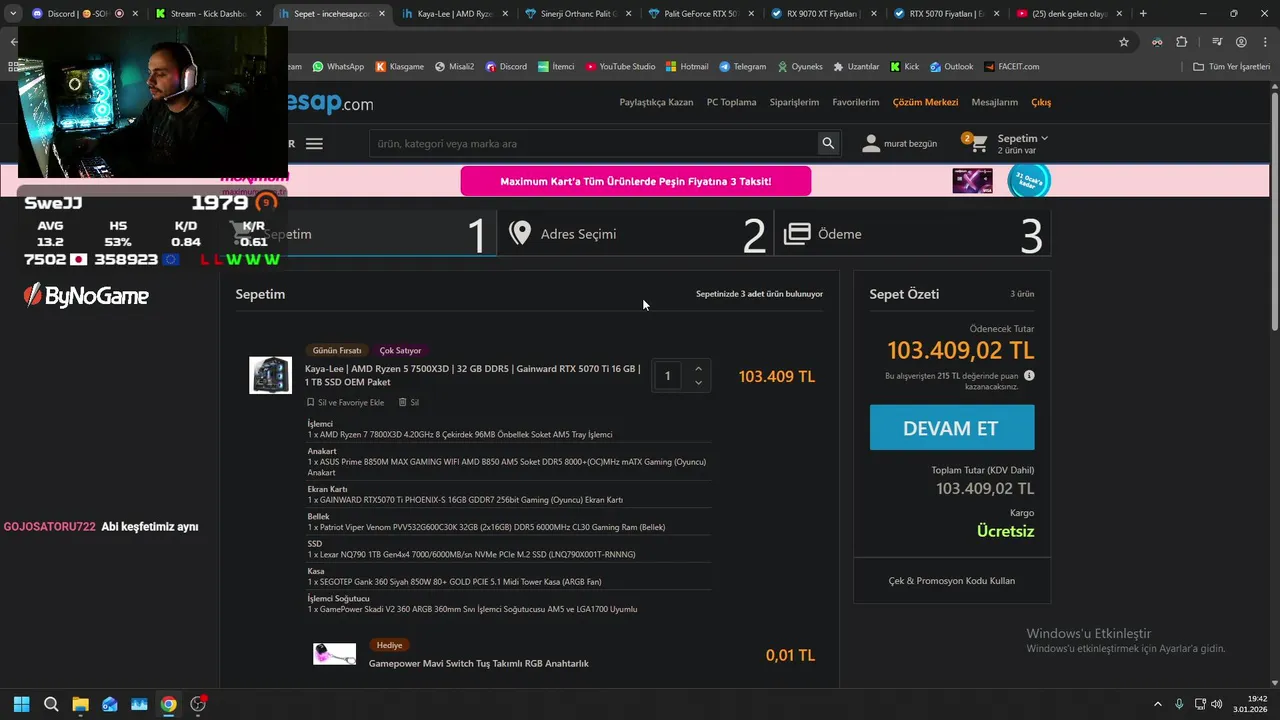Open File Explorer from taskbar
1280x720 pixels.
80,704
